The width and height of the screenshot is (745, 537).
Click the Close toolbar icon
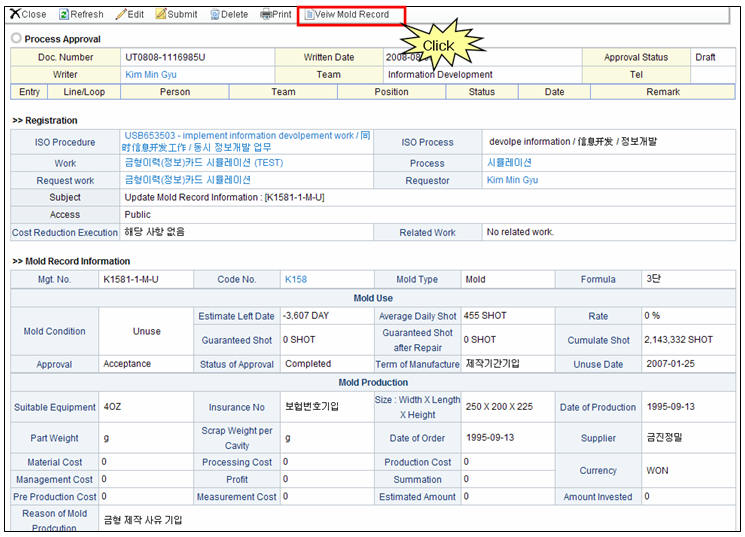click(16, 15)
